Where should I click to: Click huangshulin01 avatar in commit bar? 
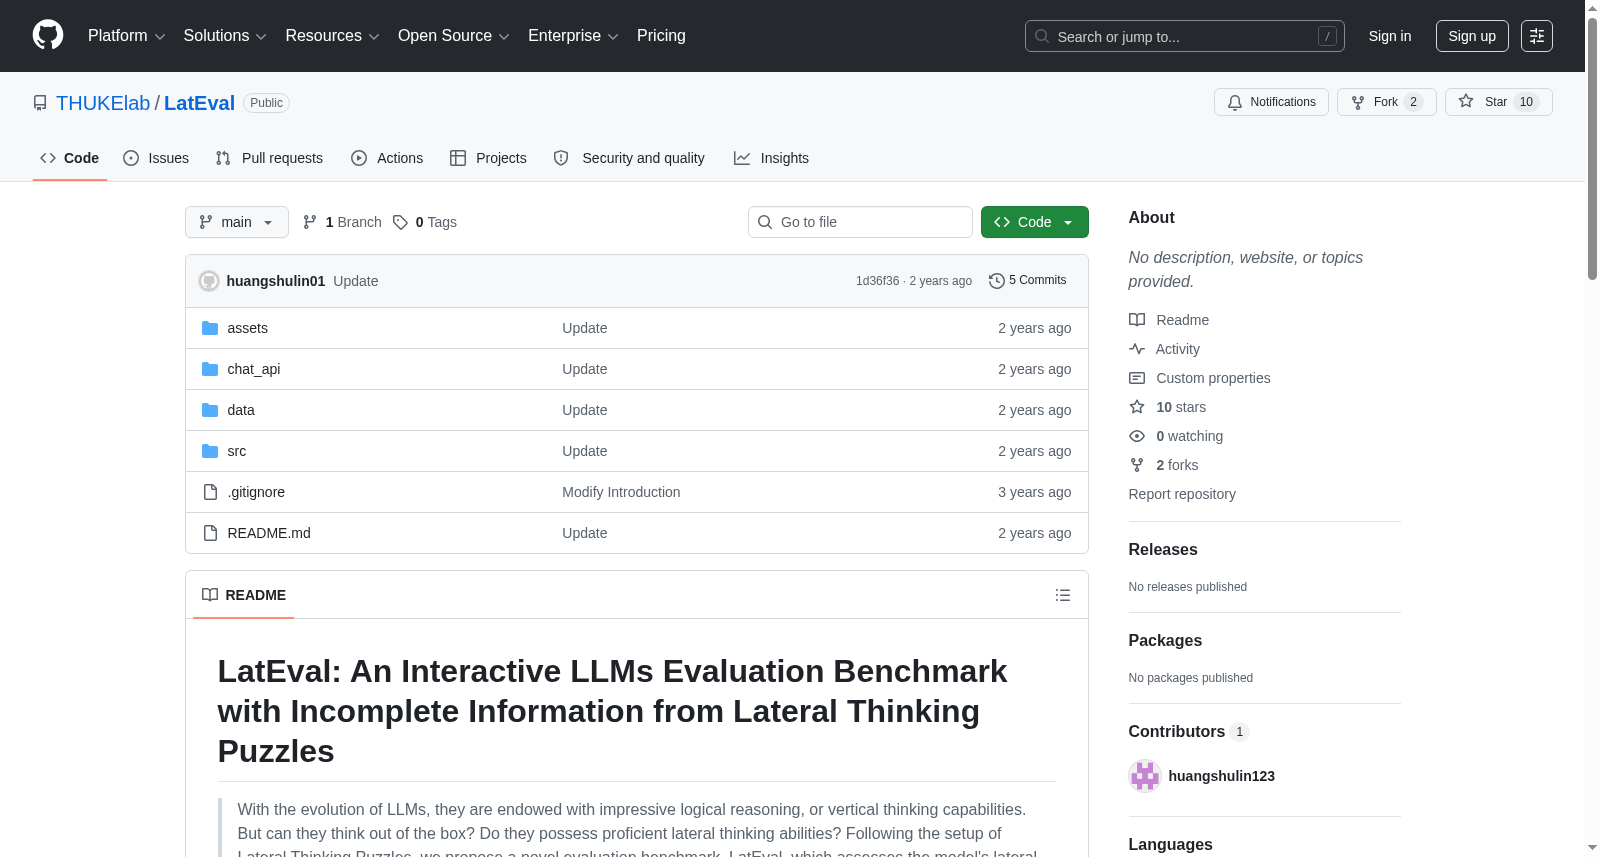pyautogui.click(x=209, y=281)
